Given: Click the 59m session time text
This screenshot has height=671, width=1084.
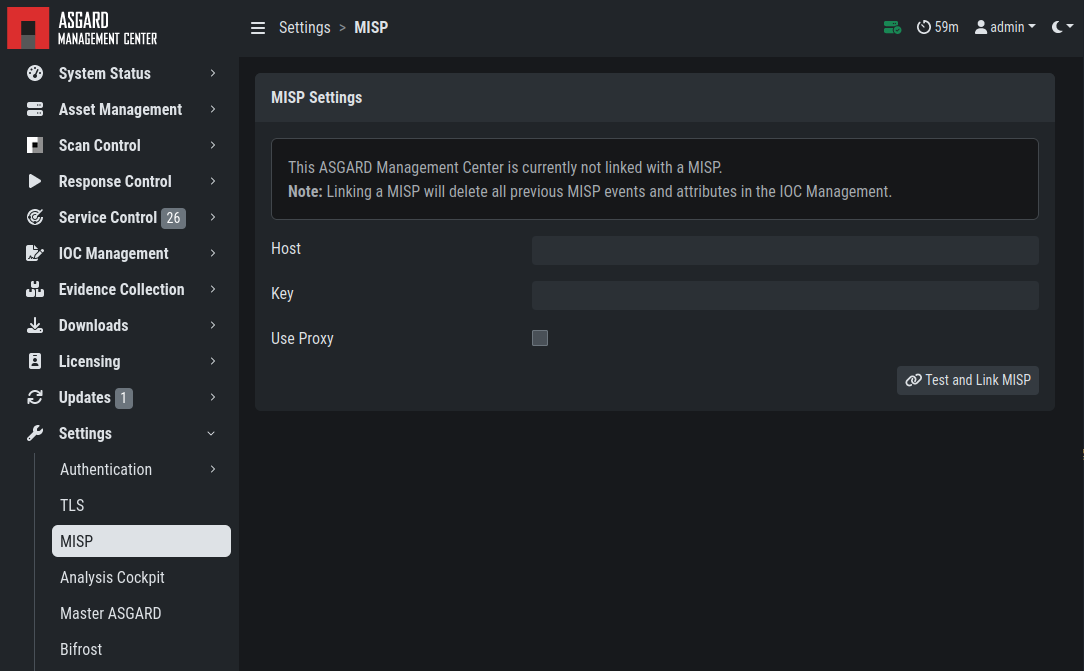Looking at the screenshot, I should pyautogui.click(x=946, y=27).
